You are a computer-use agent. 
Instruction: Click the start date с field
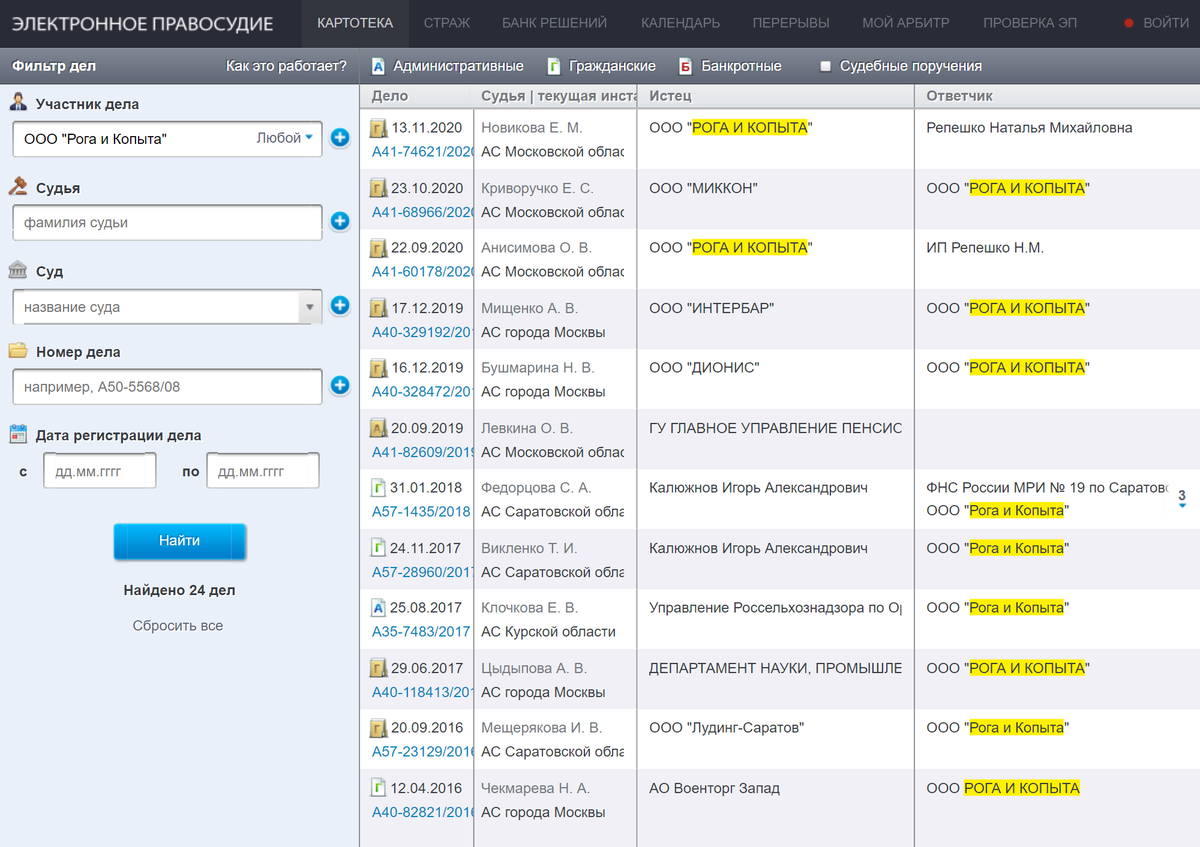click(x=100, y=471)
